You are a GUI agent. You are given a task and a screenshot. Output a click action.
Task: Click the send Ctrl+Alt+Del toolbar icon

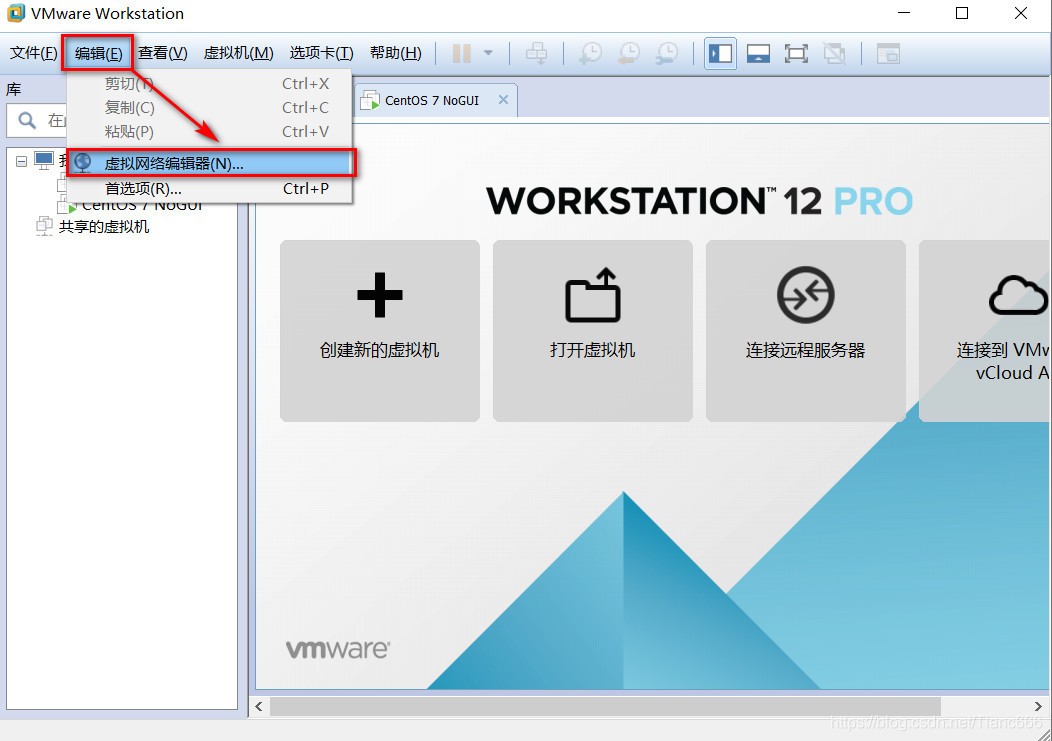click(x=536, y=53)
